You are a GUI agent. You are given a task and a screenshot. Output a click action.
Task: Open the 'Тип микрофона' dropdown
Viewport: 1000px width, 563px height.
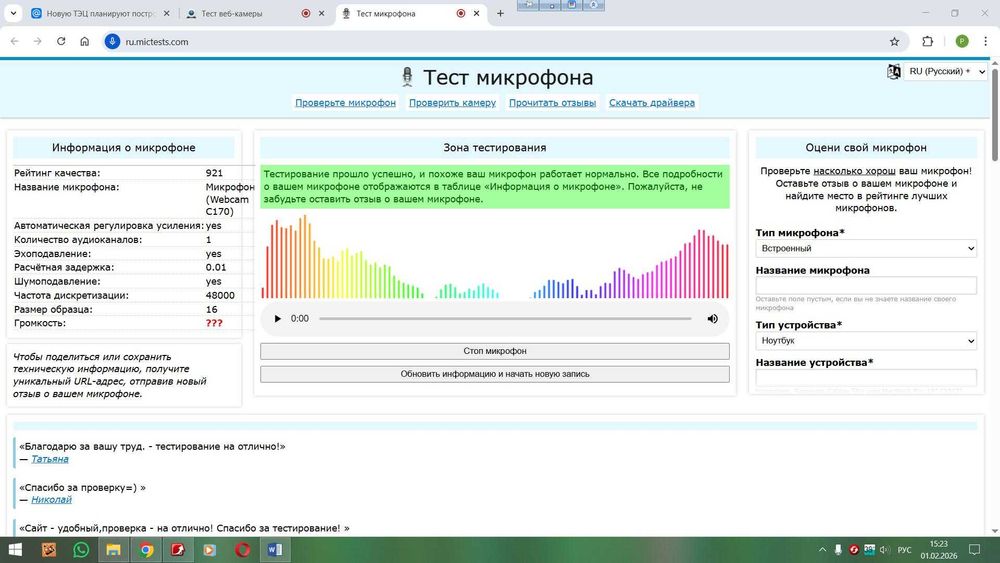[866, 248]
